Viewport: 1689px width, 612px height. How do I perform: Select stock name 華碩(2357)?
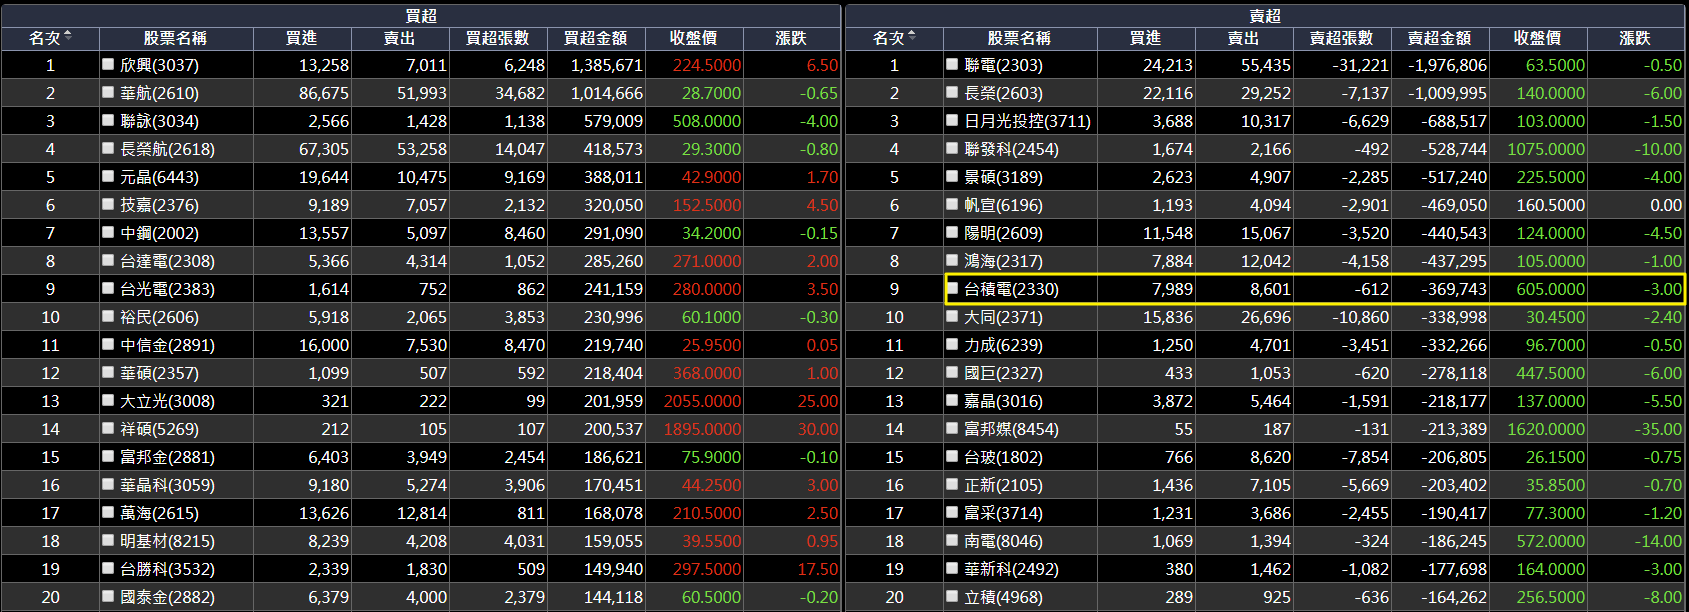tap(159, 373)
